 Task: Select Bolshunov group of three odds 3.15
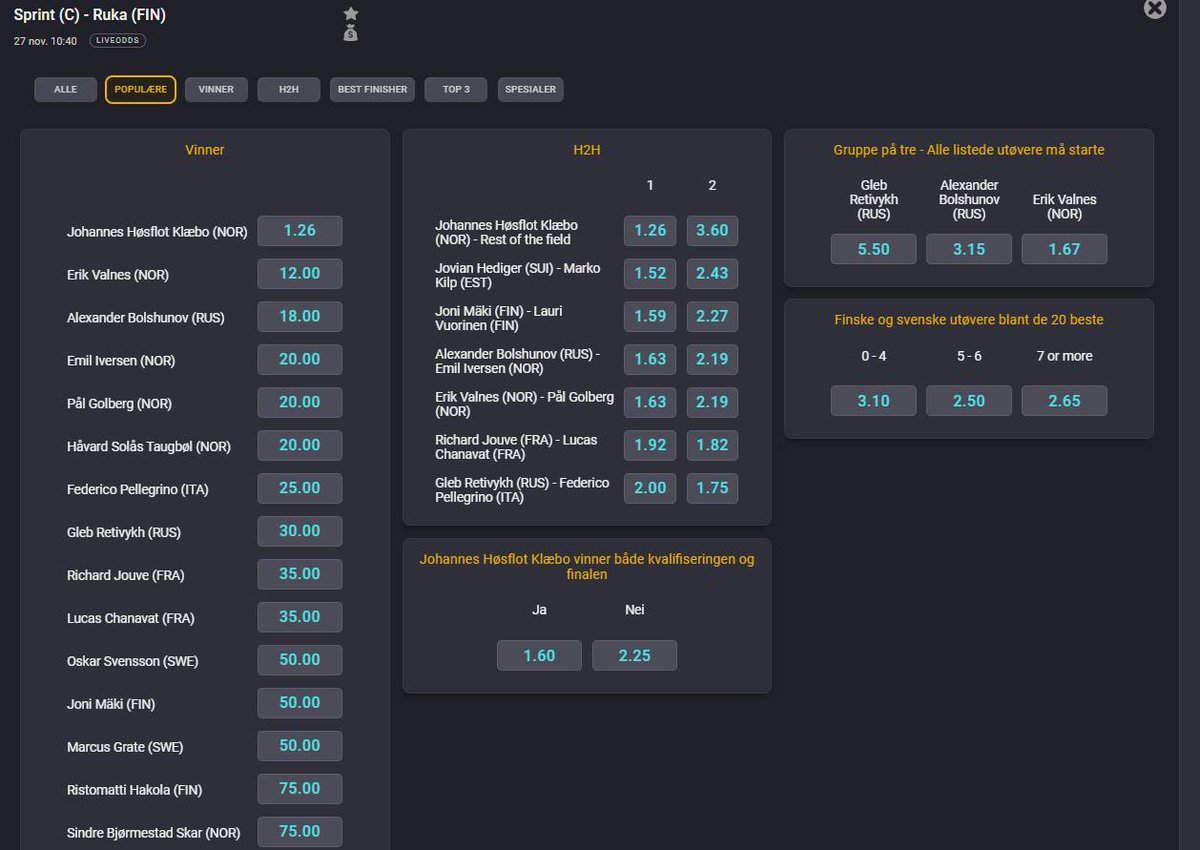point(969,250)
